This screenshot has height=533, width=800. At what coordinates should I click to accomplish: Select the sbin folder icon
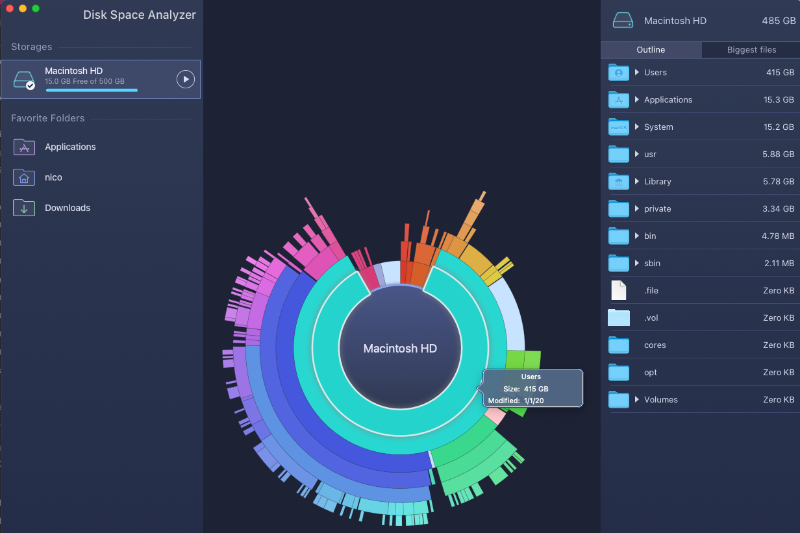618,263
